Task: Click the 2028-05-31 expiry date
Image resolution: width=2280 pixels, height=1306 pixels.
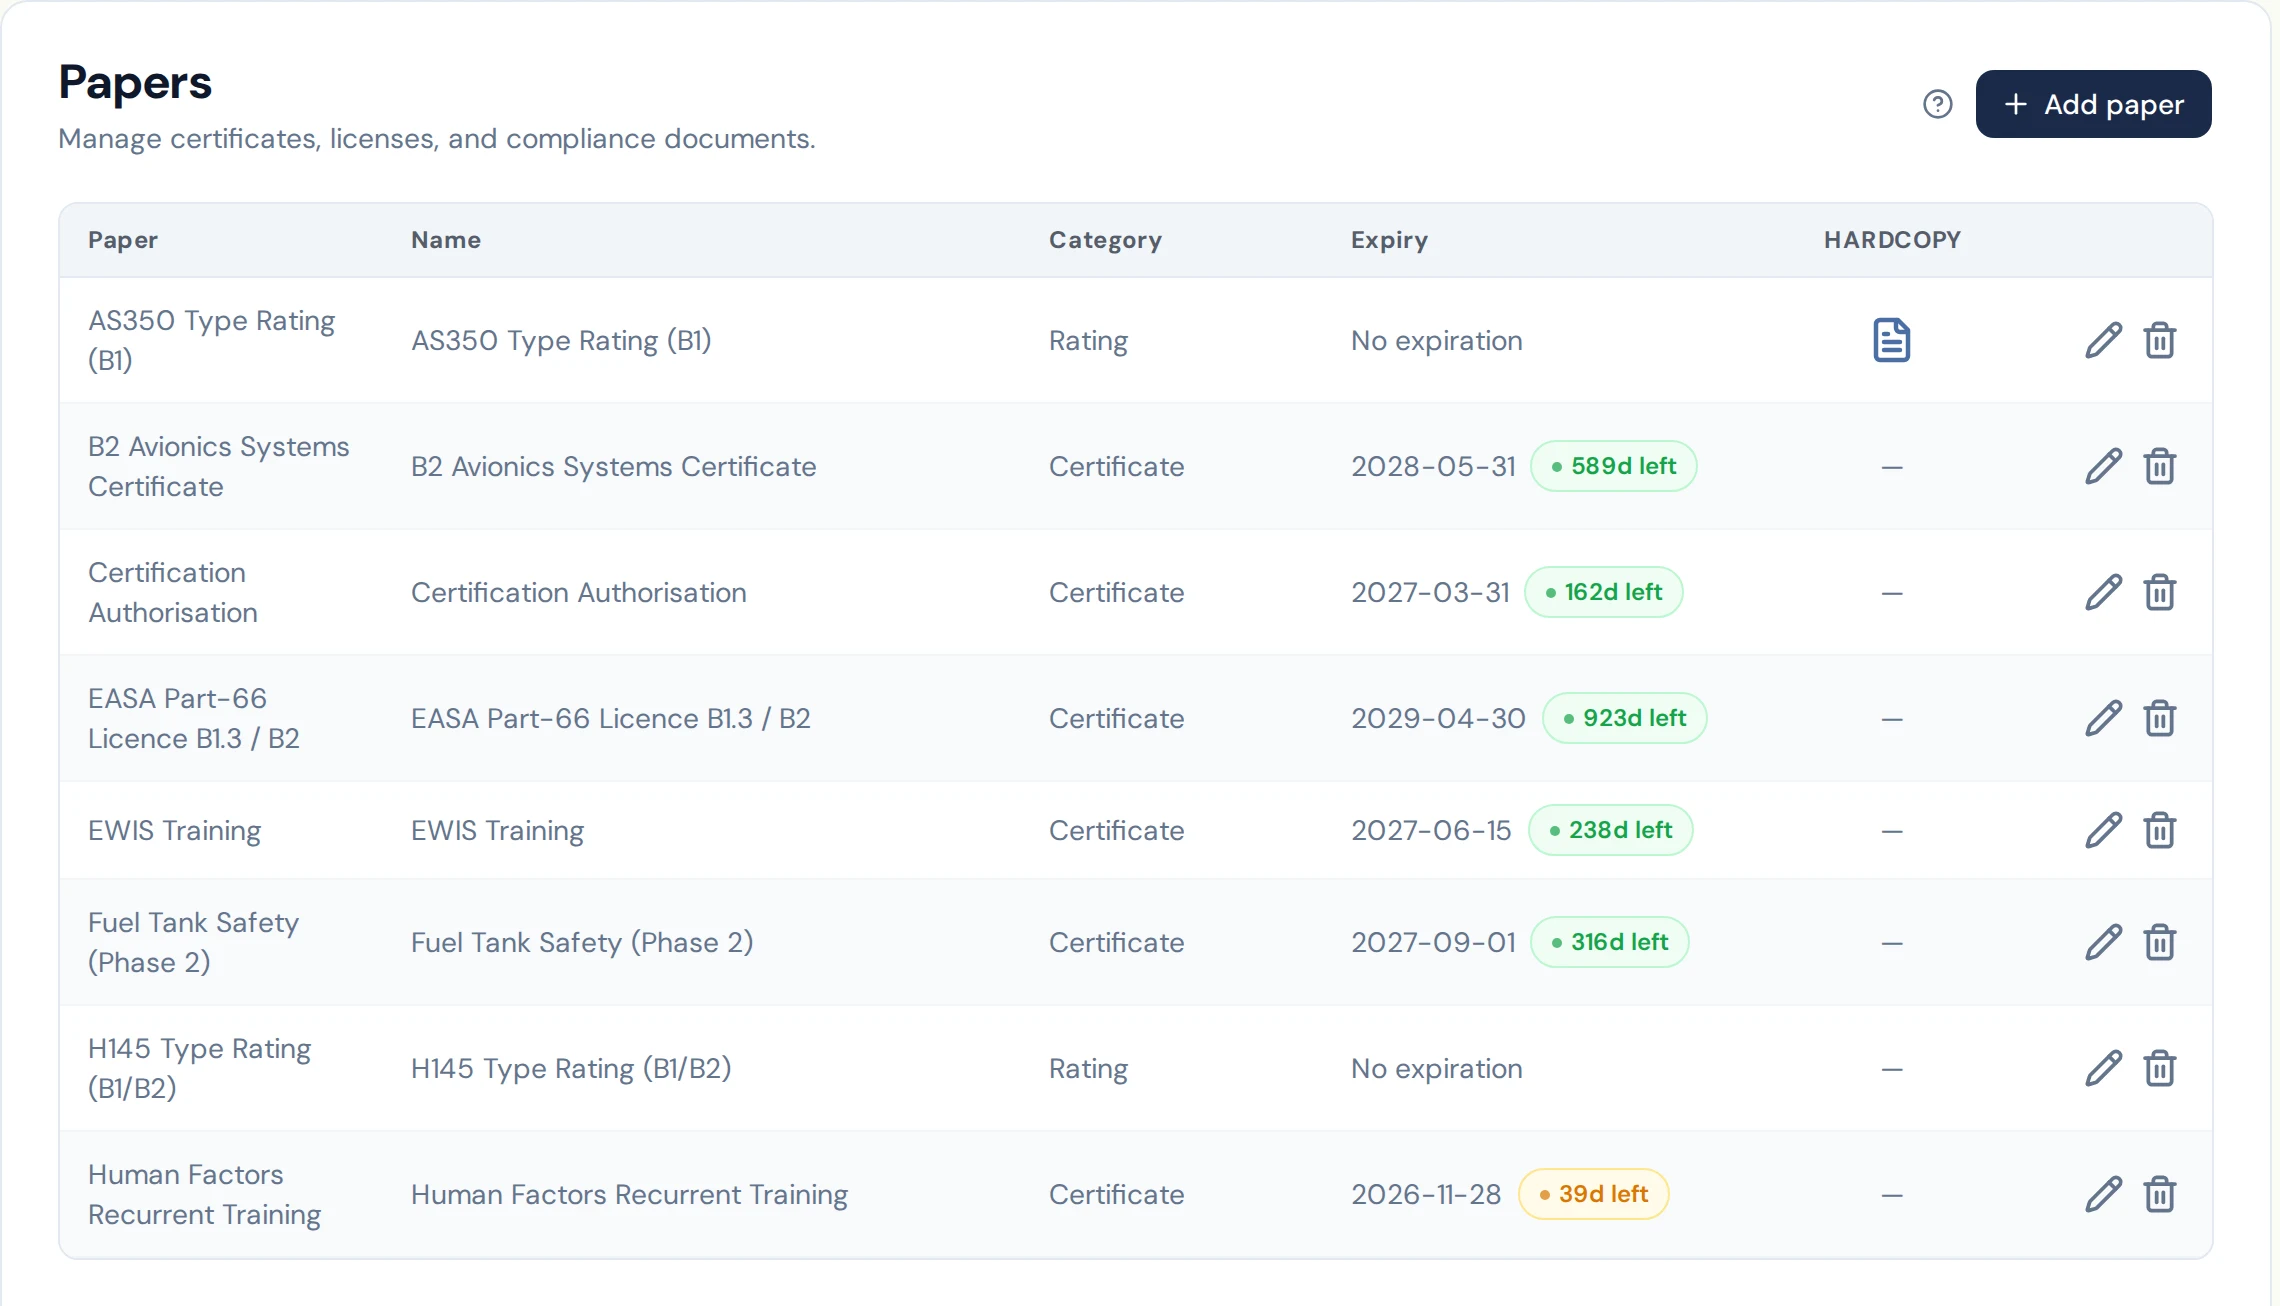Action: (x=1433, y=466)
